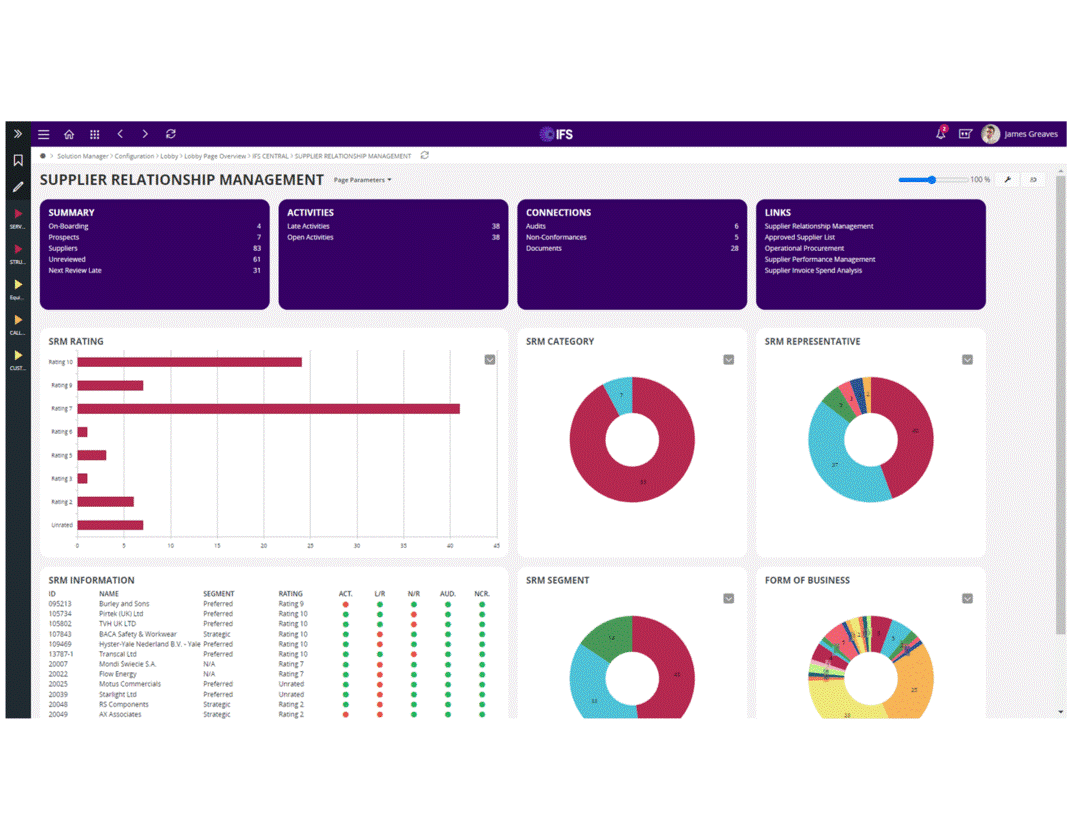1072x840 pixels.
Task: Open the Supplier Relationship Management link
Action: [x=818, y=226]
